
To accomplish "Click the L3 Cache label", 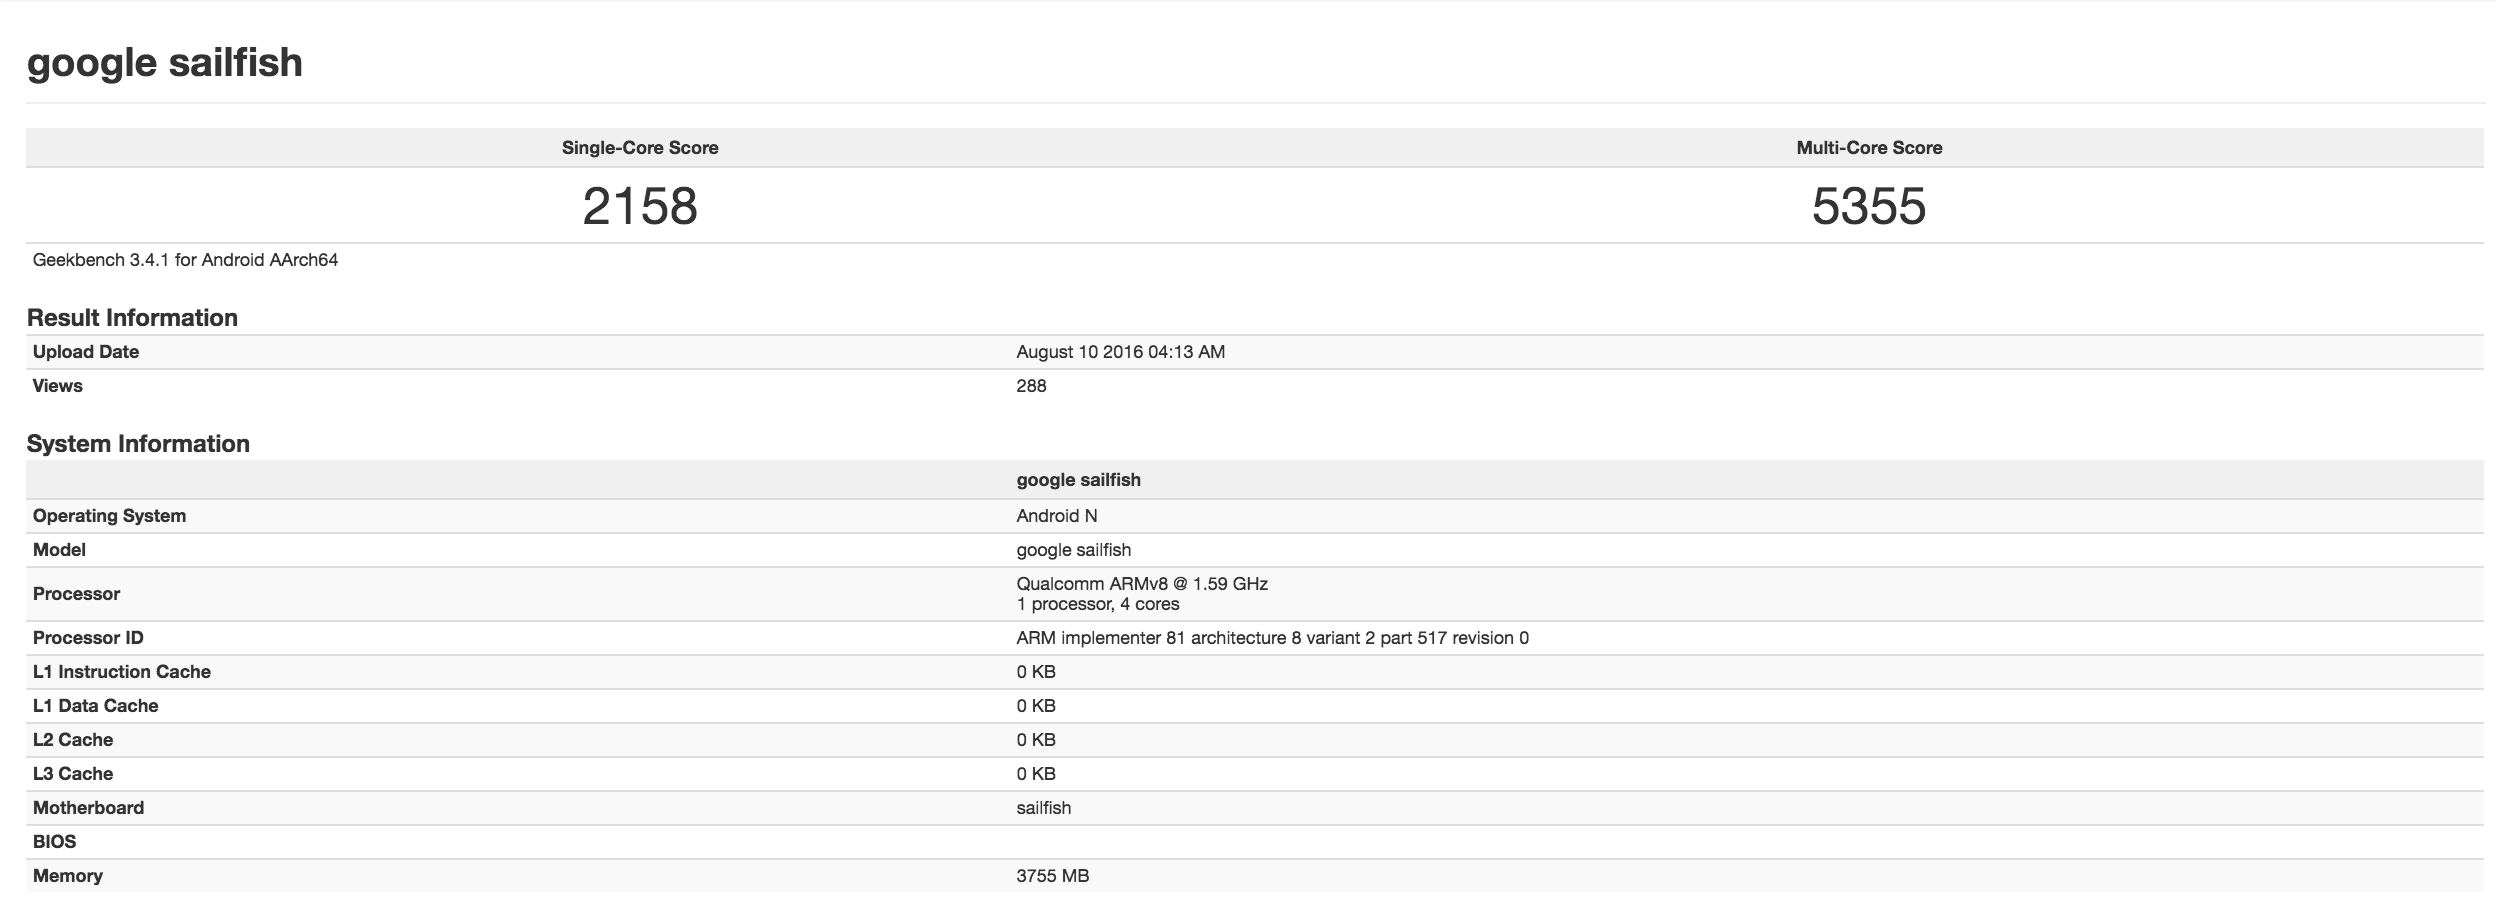I will (x=73, y=774).
